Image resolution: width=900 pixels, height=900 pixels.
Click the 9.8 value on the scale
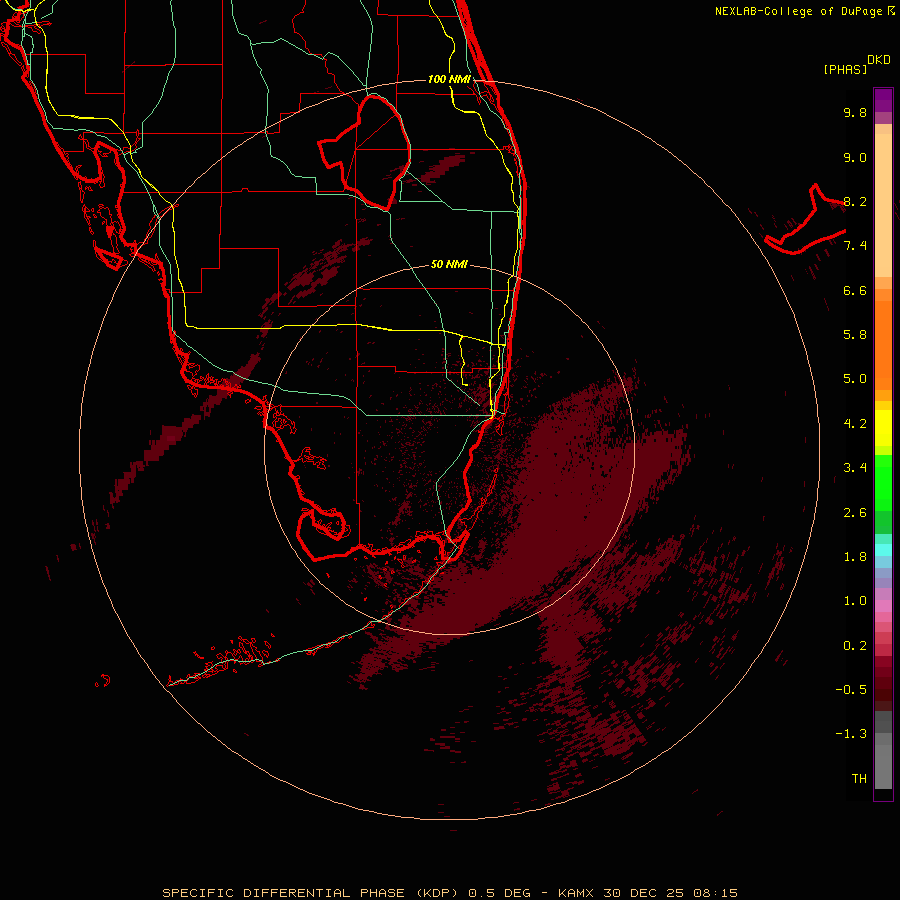[855, 112]
